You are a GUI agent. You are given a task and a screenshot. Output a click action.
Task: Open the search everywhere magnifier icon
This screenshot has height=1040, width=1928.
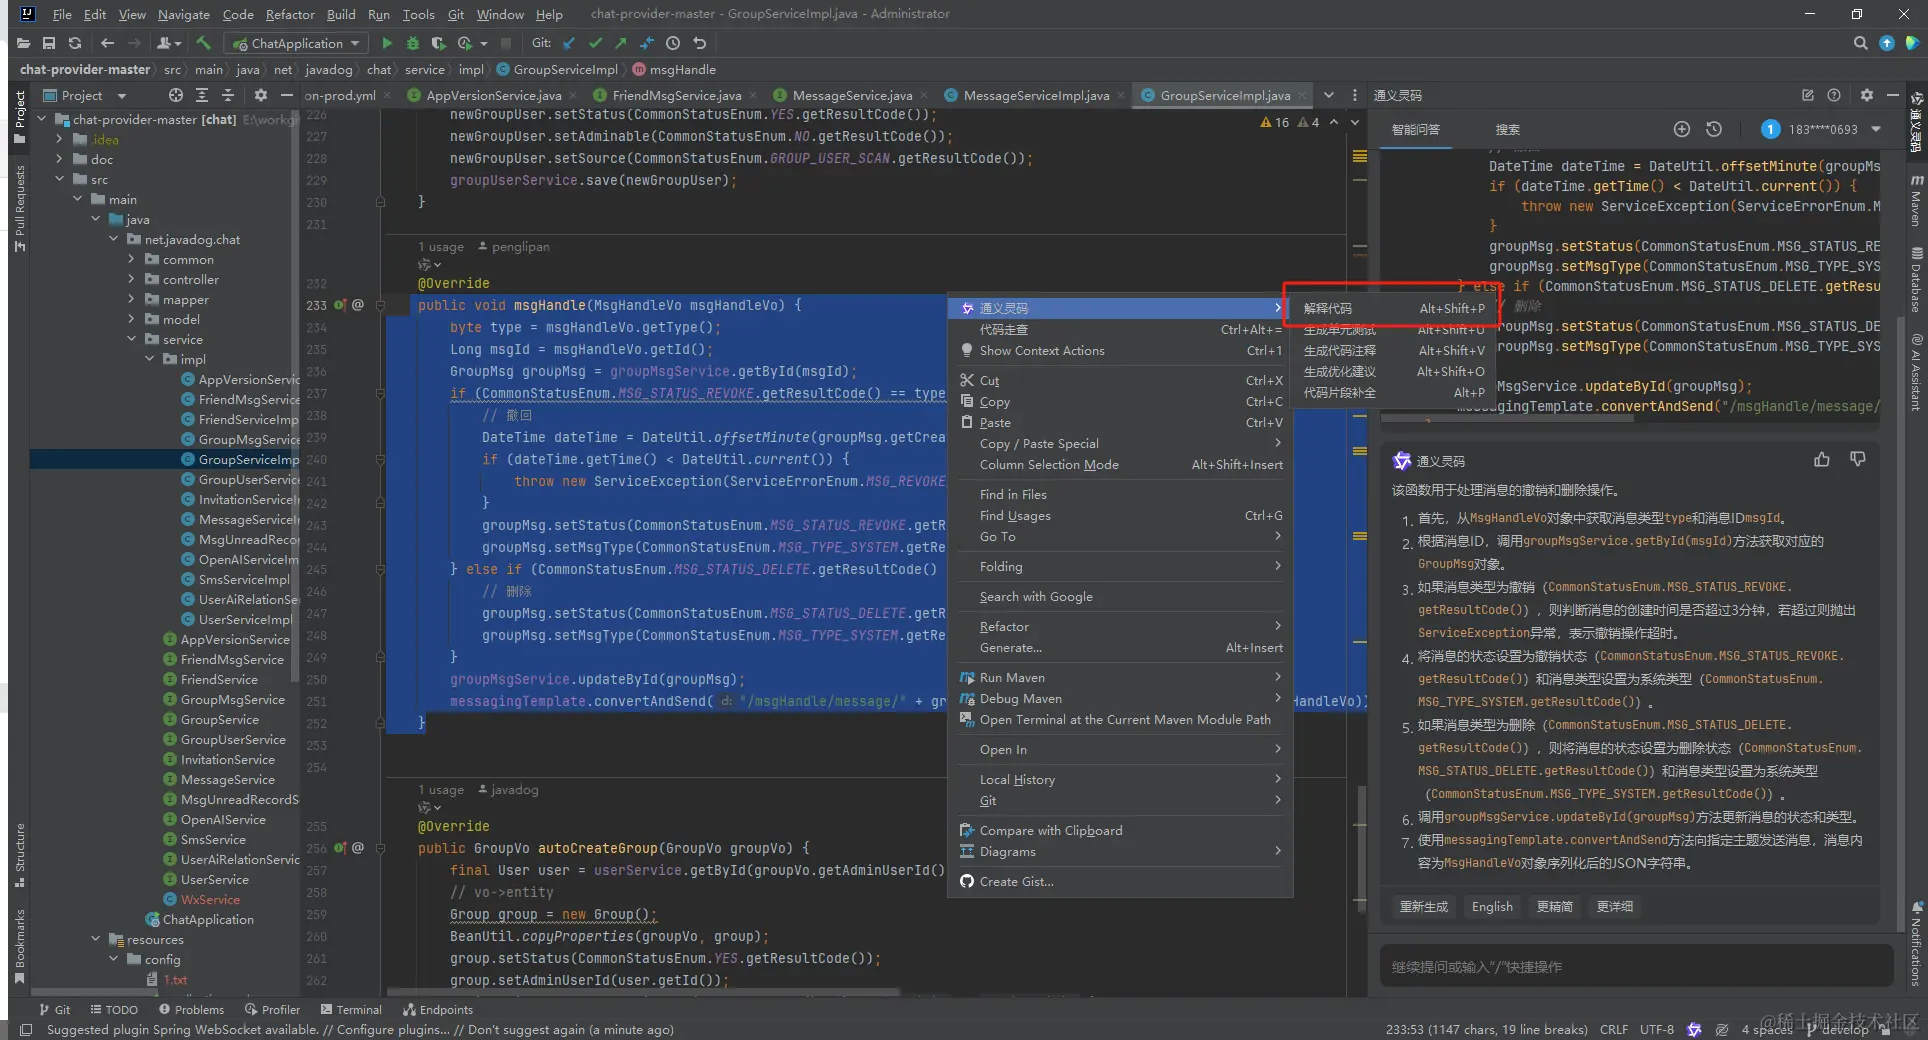tap(1860, 43)
